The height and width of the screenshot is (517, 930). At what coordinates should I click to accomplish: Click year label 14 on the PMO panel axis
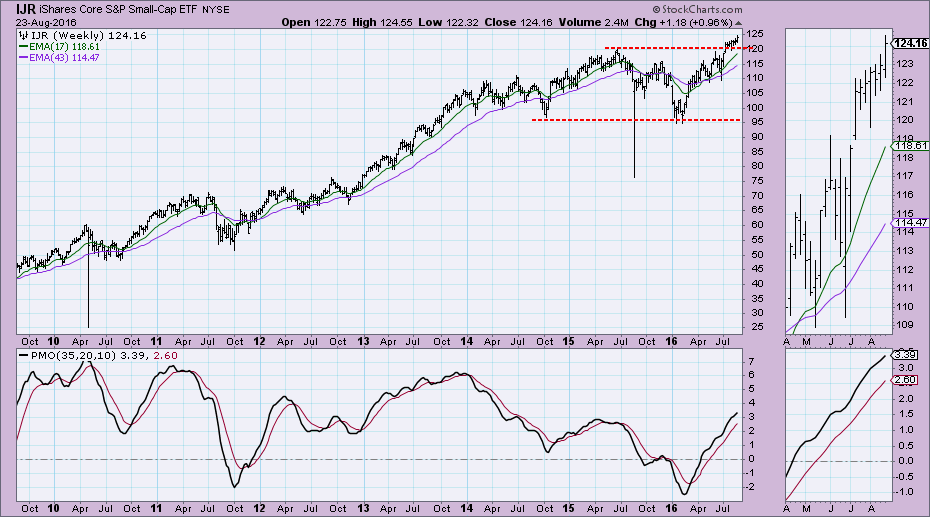pos(466,509)
